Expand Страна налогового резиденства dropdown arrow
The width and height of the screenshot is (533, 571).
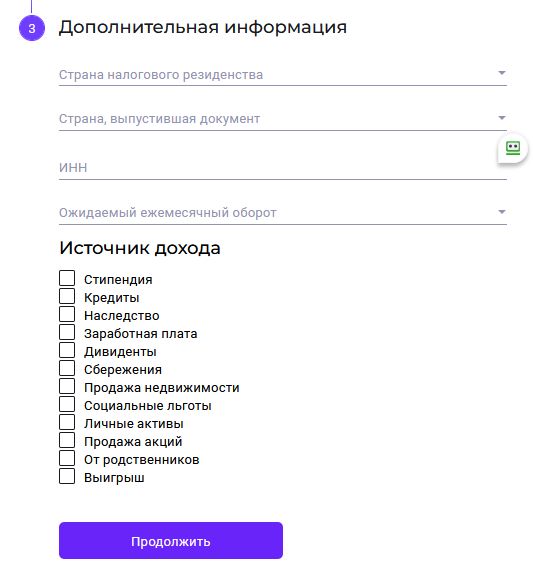502,73
